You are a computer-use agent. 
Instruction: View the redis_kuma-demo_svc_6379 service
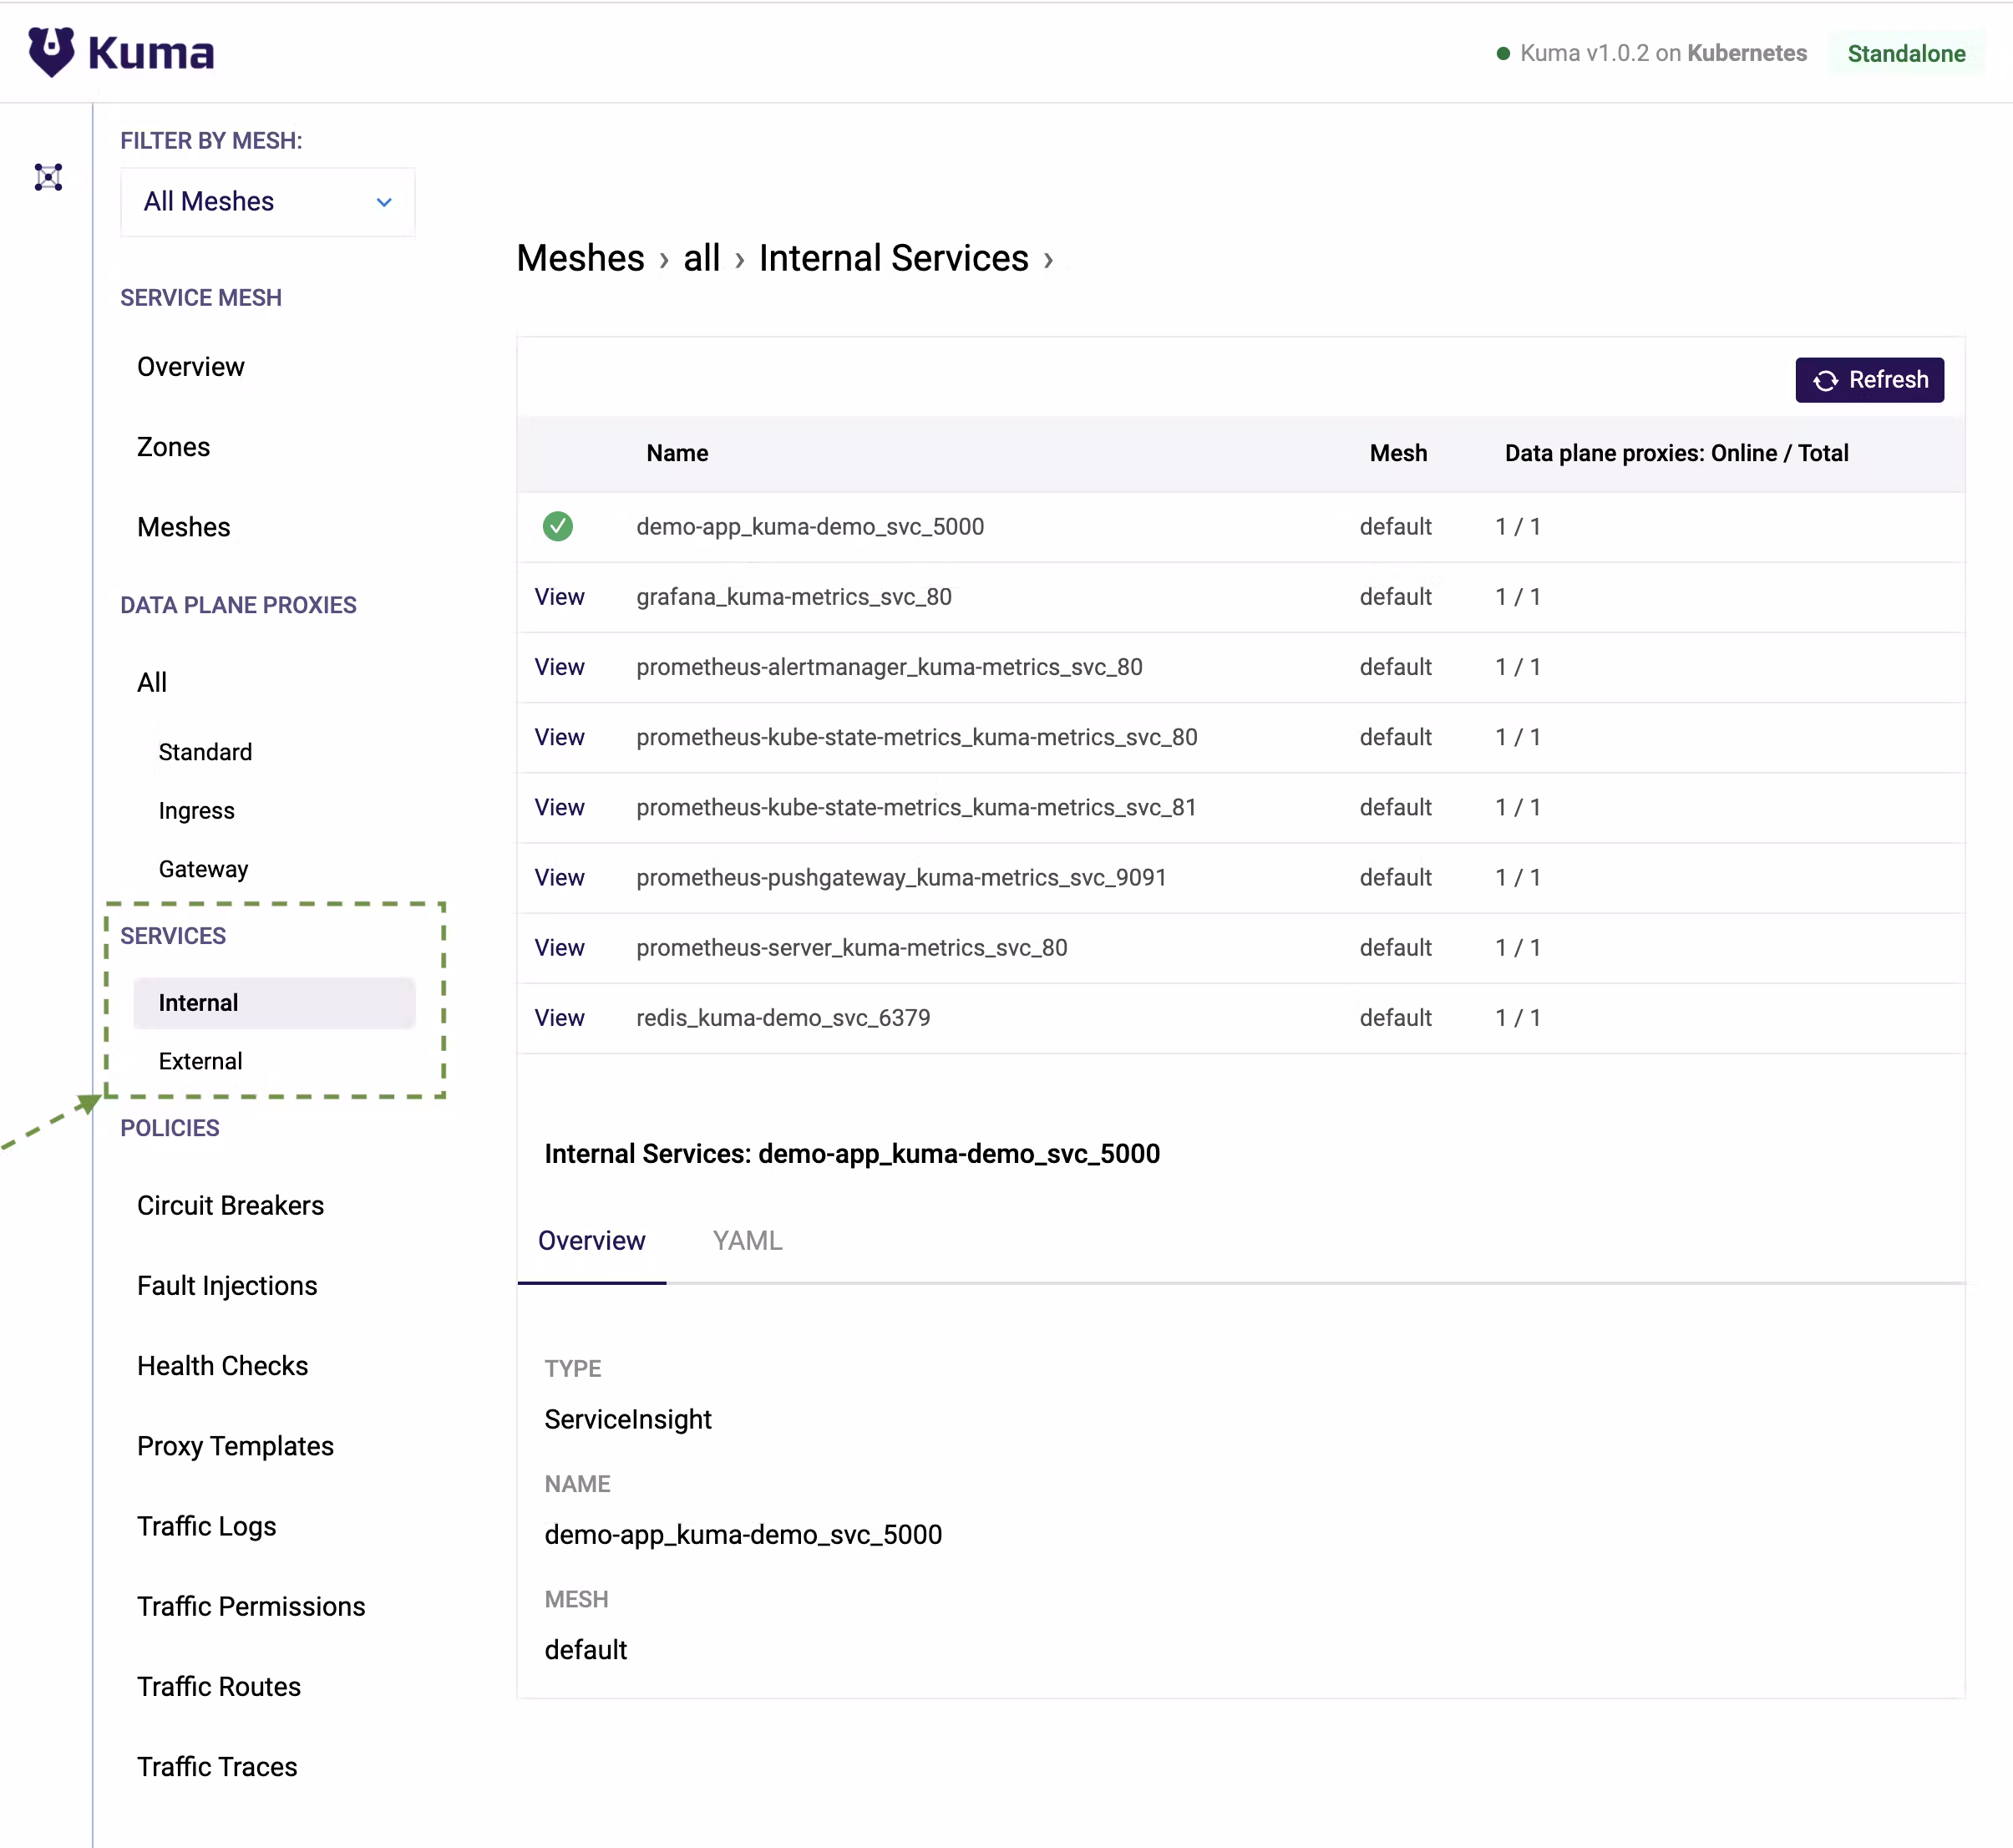559,1018
